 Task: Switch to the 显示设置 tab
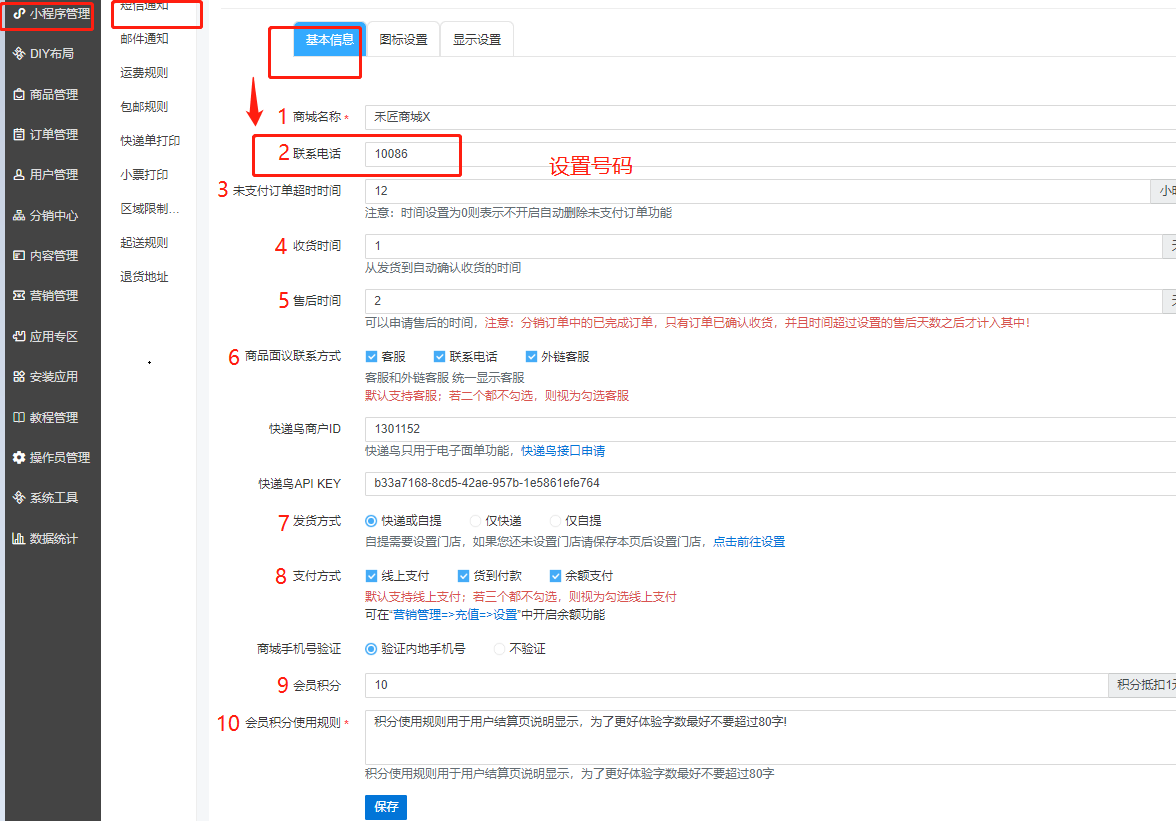click(x=477, y=40)
